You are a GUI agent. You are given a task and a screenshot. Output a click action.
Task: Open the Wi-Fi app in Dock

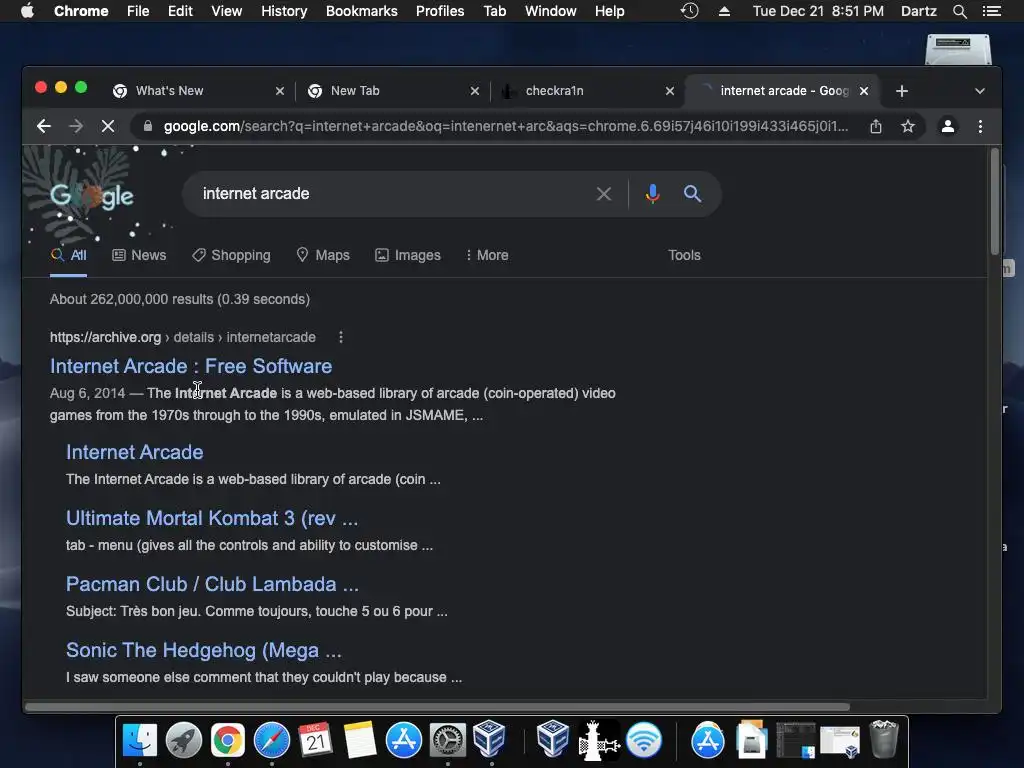click(644, 741)
